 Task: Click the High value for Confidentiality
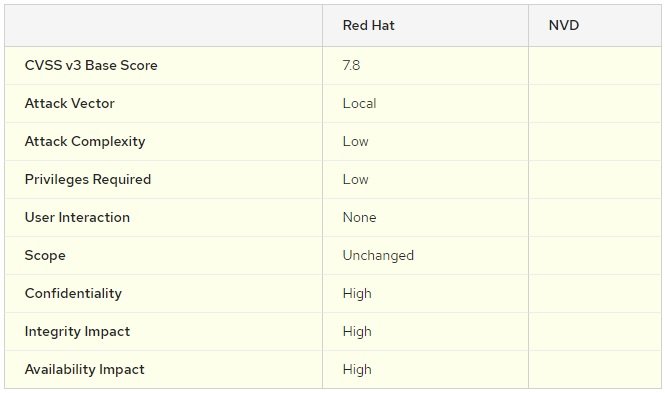coord(357,293)
